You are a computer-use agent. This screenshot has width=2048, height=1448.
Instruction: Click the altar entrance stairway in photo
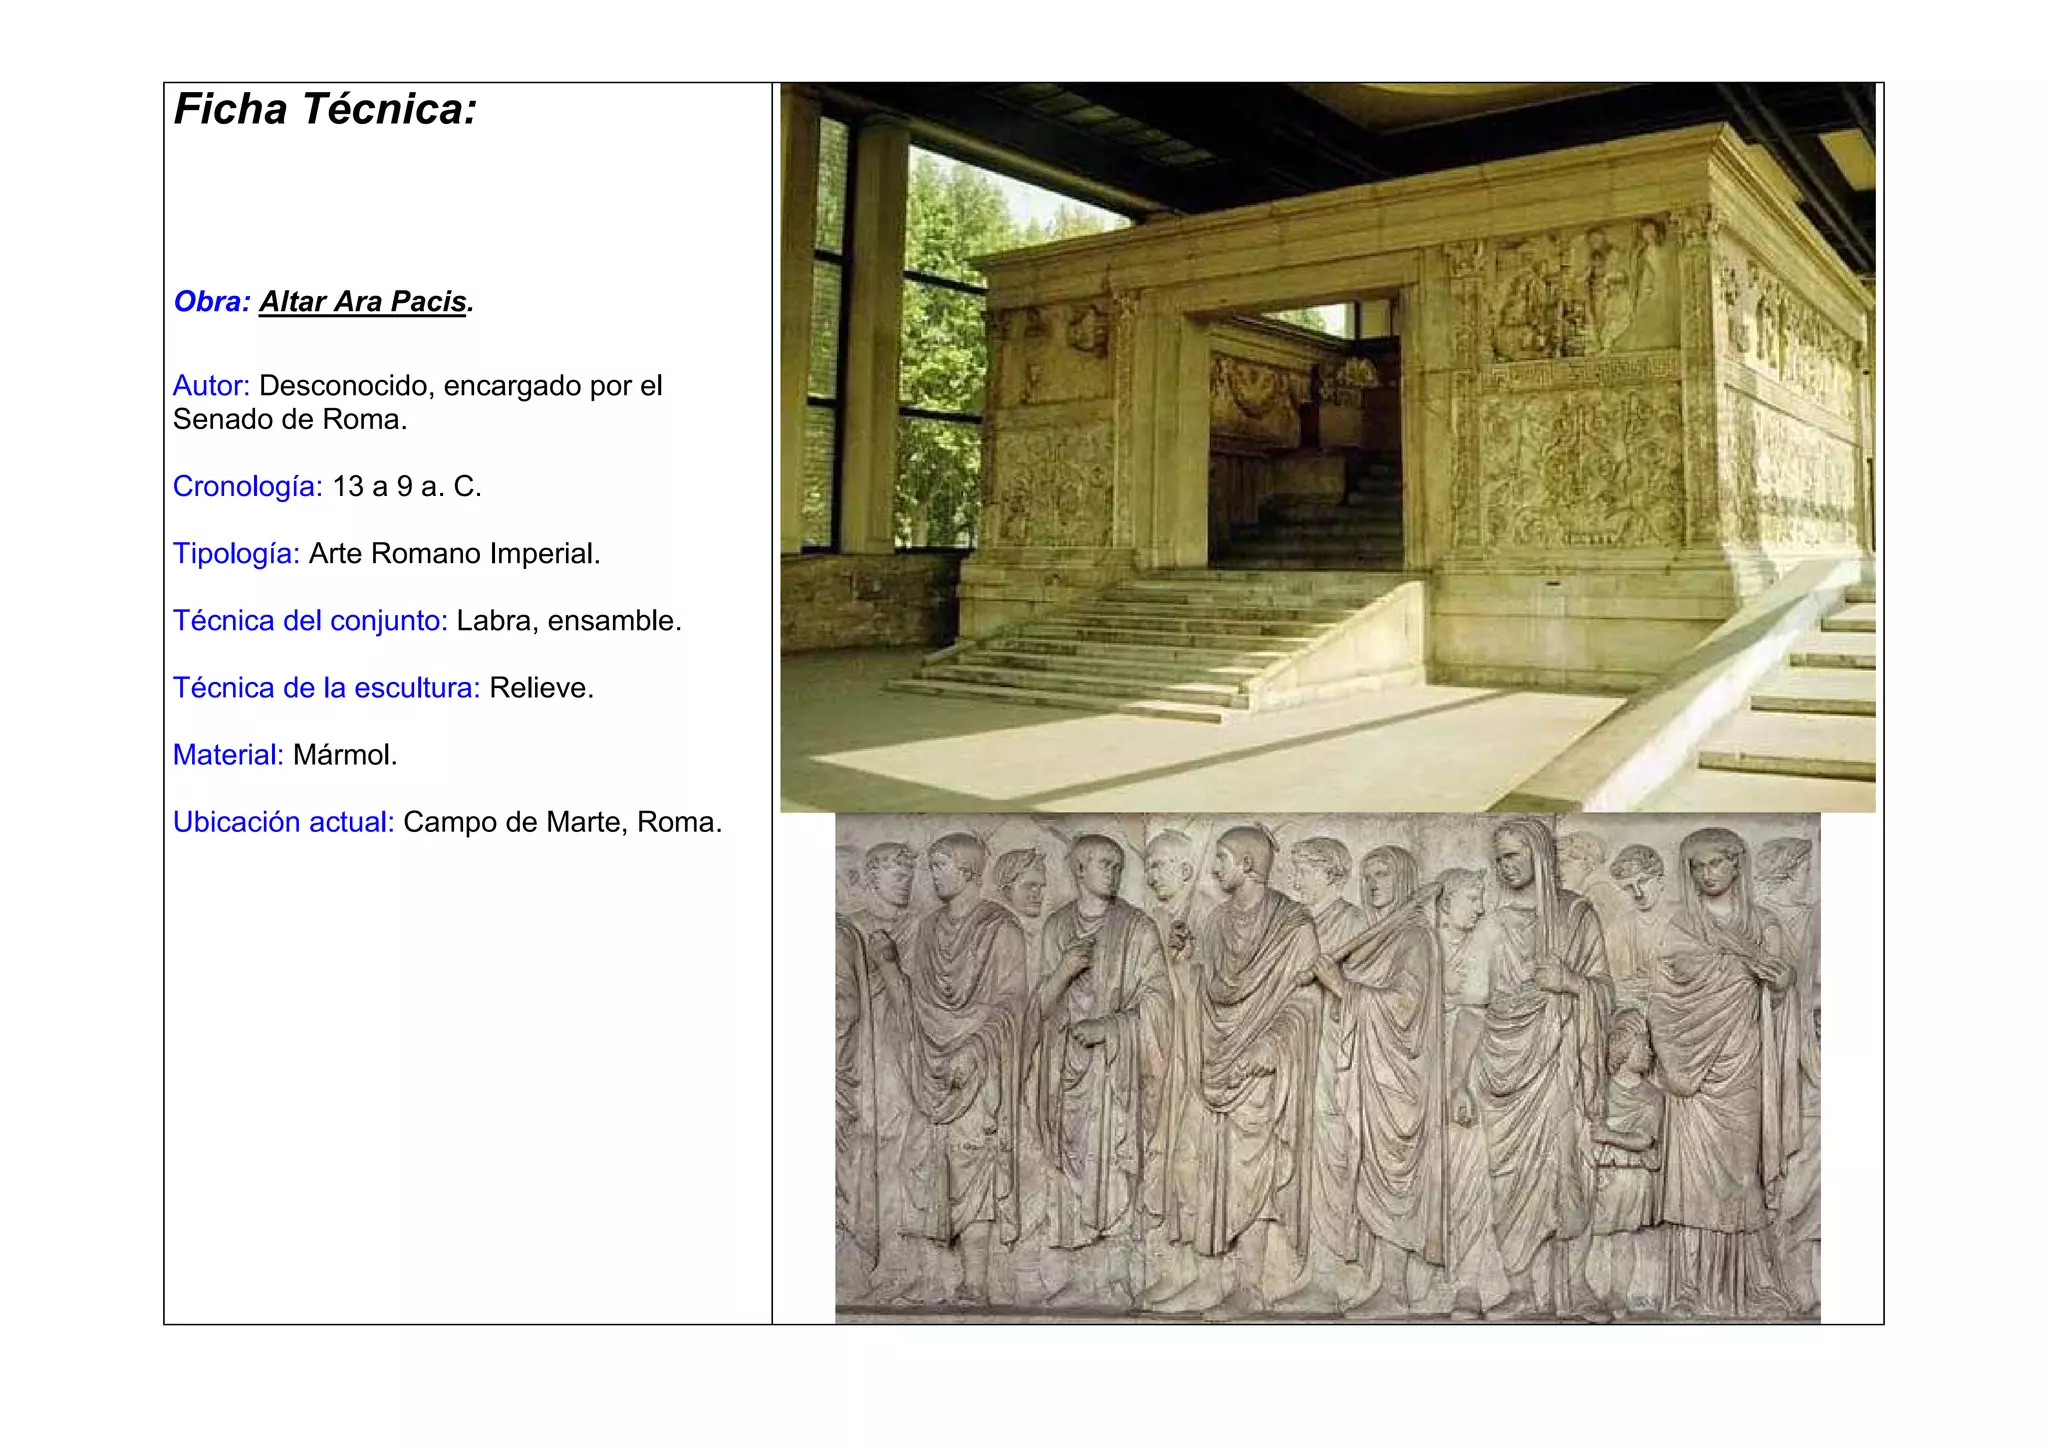pos(1130,640)
